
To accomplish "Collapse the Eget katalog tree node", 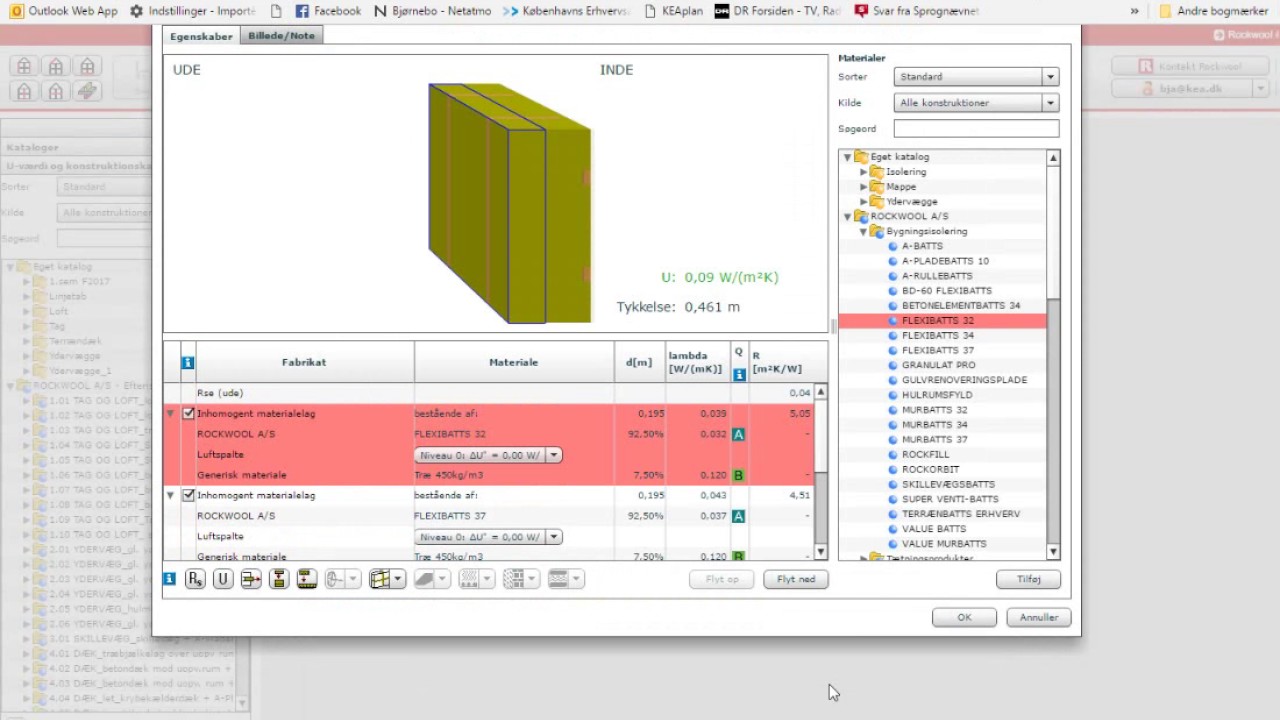I will tap(847, 157).
